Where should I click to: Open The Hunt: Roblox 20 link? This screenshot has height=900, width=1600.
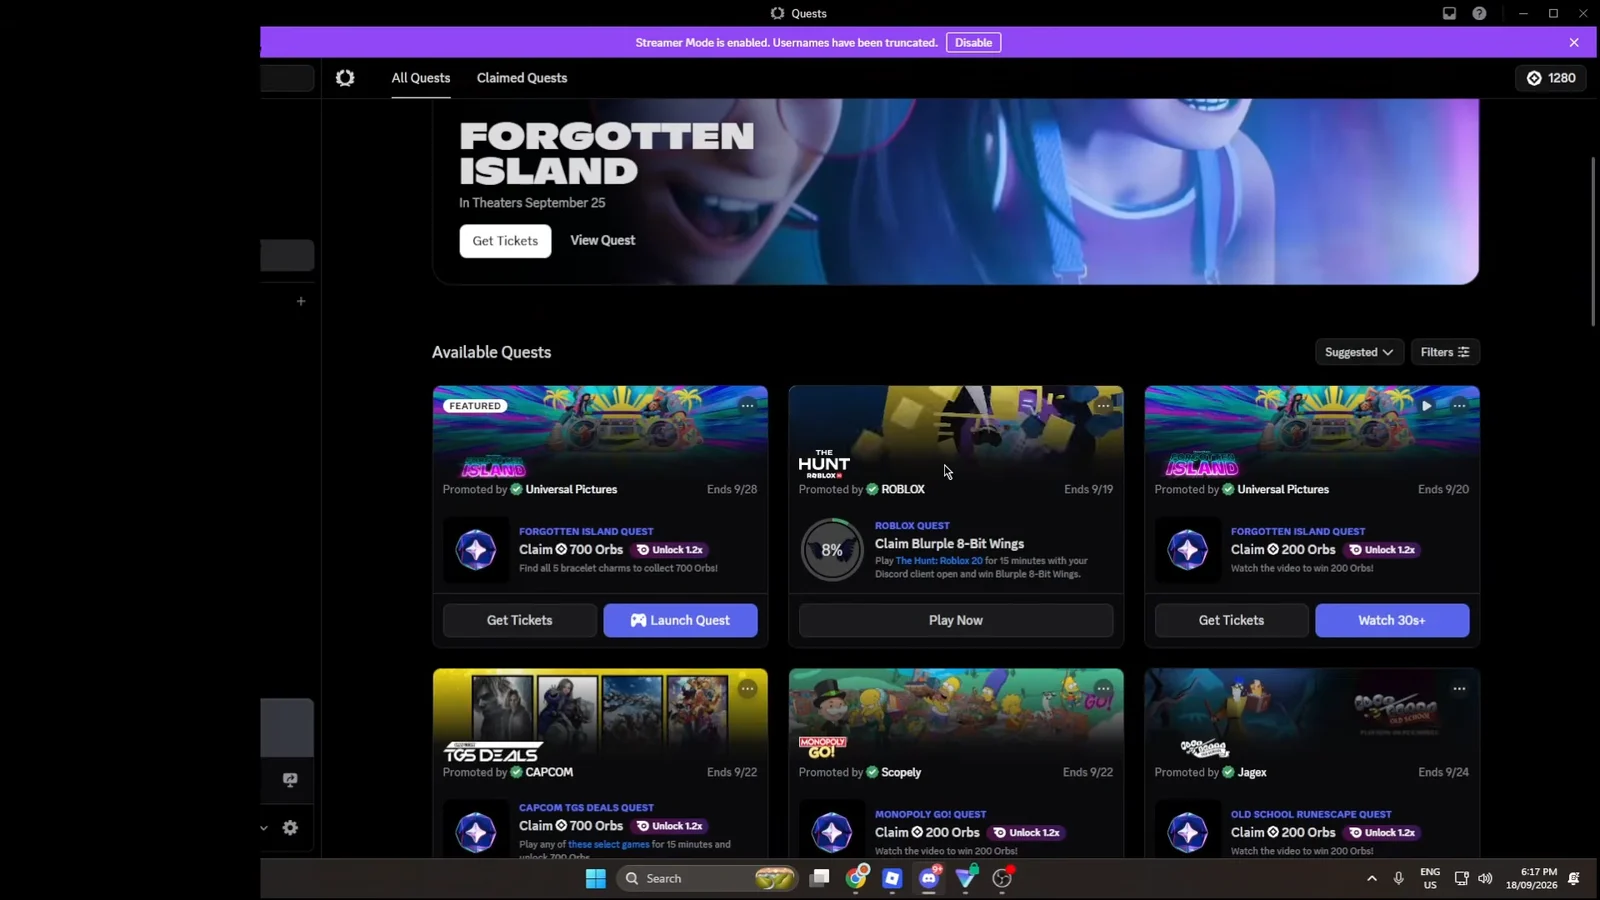(939, 561)
